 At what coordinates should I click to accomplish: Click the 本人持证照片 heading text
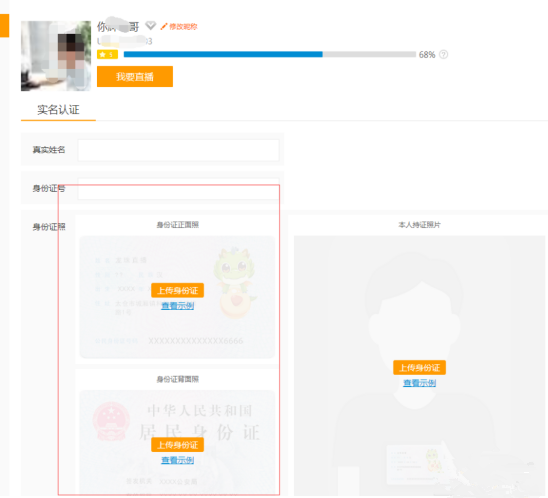419,225
